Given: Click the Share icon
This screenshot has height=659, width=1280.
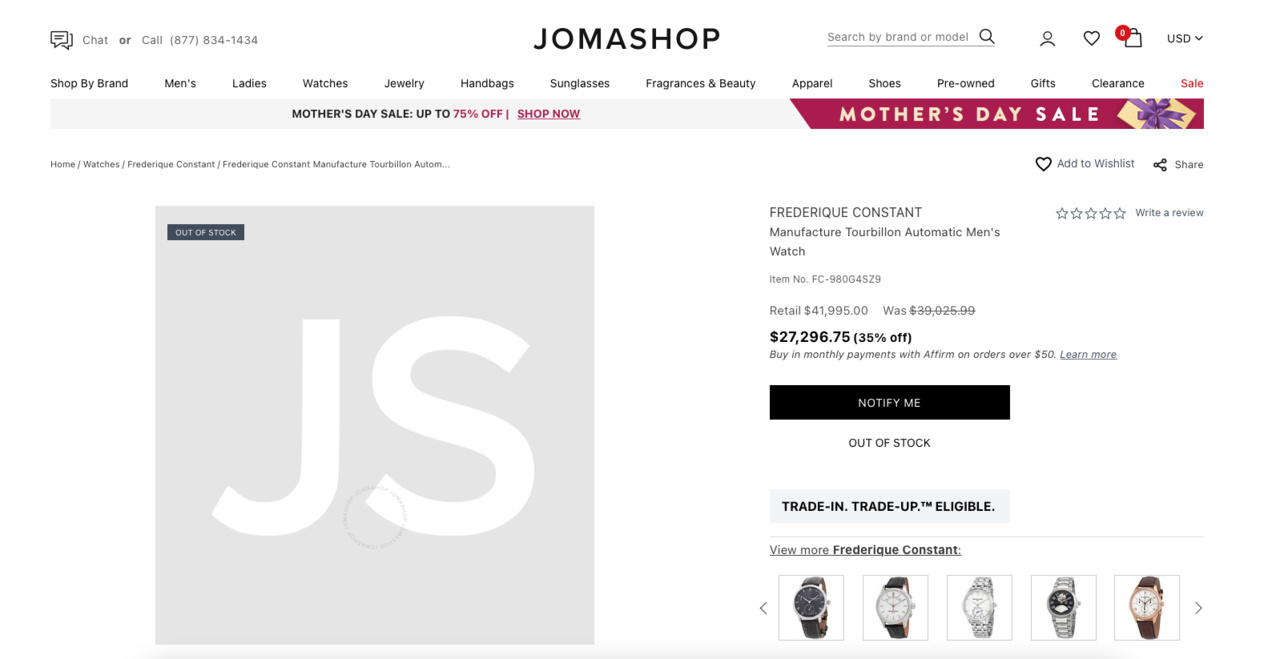Looking at the screenshot, I should click(1160, 165).
